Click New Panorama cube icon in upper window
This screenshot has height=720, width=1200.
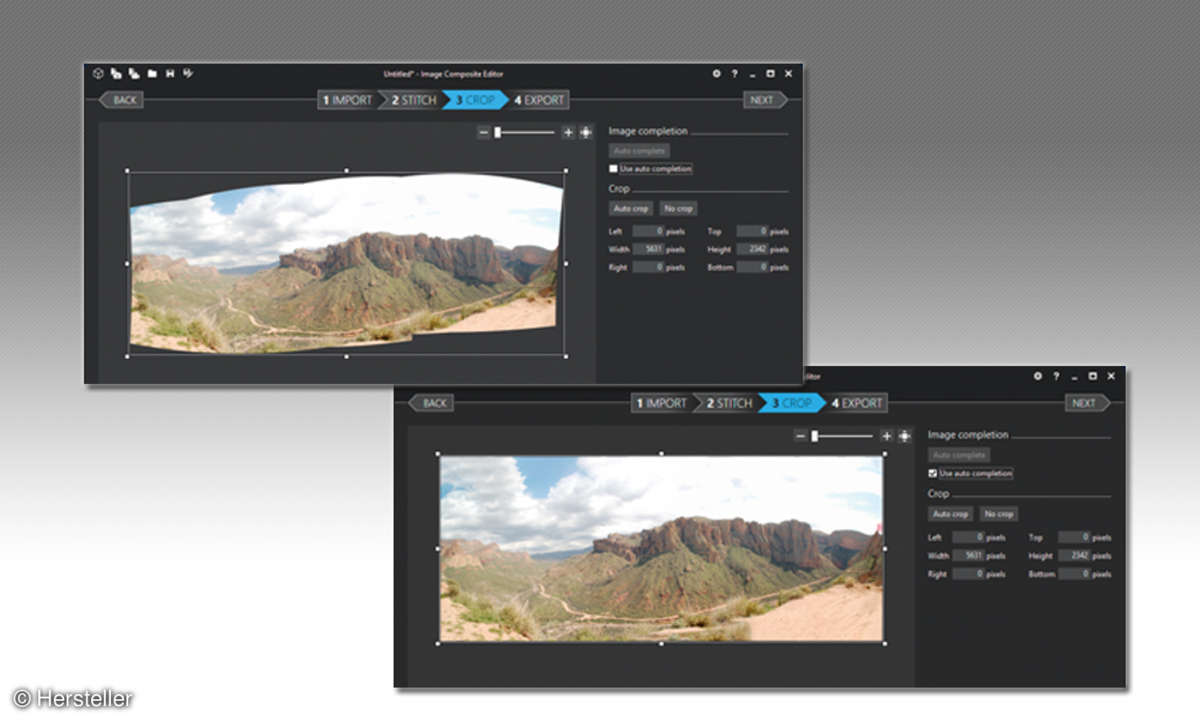coord(98,73)
